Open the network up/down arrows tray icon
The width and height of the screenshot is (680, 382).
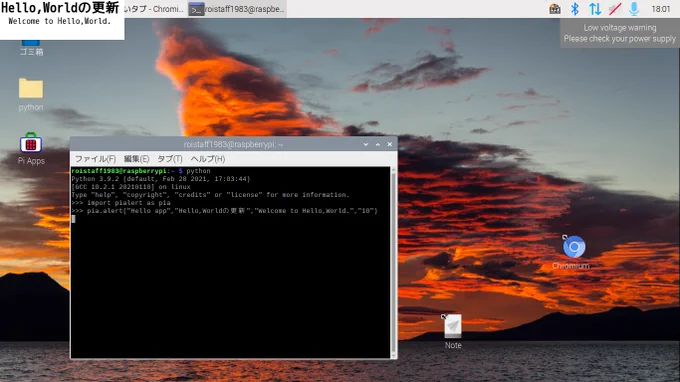click(x=595, y=9)
